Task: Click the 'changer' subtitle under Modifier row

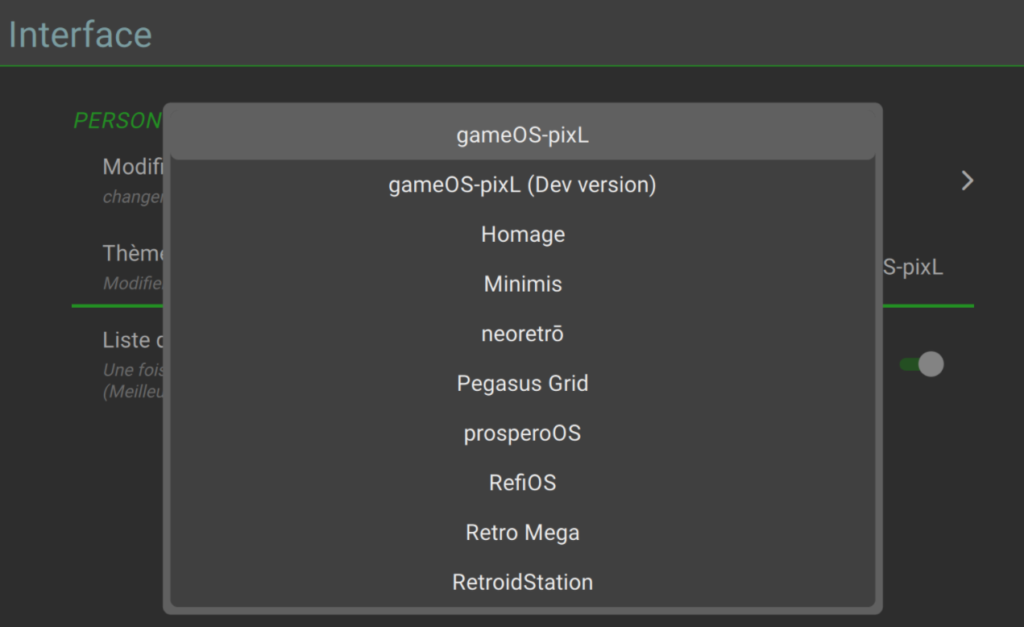Action: (x=133, y=197)
